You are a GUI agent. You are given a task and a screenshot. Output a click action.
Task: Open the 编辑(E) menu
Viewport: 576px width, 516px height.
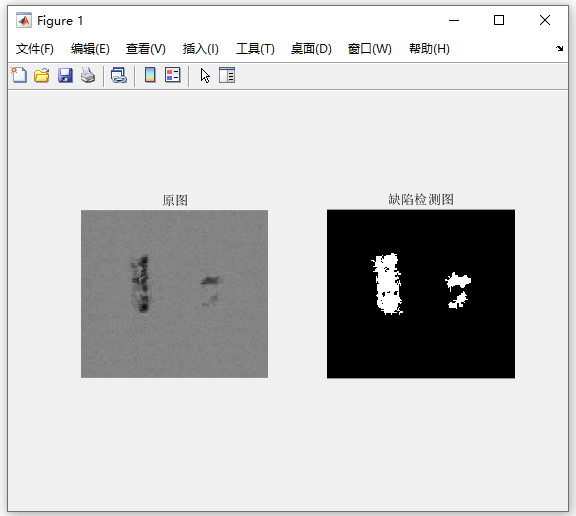90,49
